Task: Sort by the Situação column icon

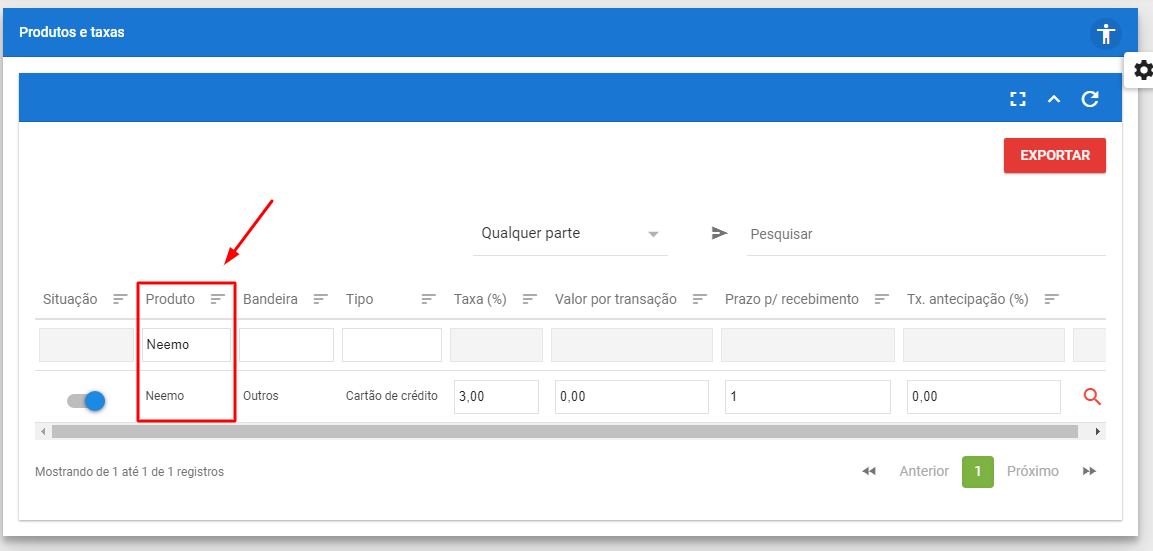Action: (120, 299)
